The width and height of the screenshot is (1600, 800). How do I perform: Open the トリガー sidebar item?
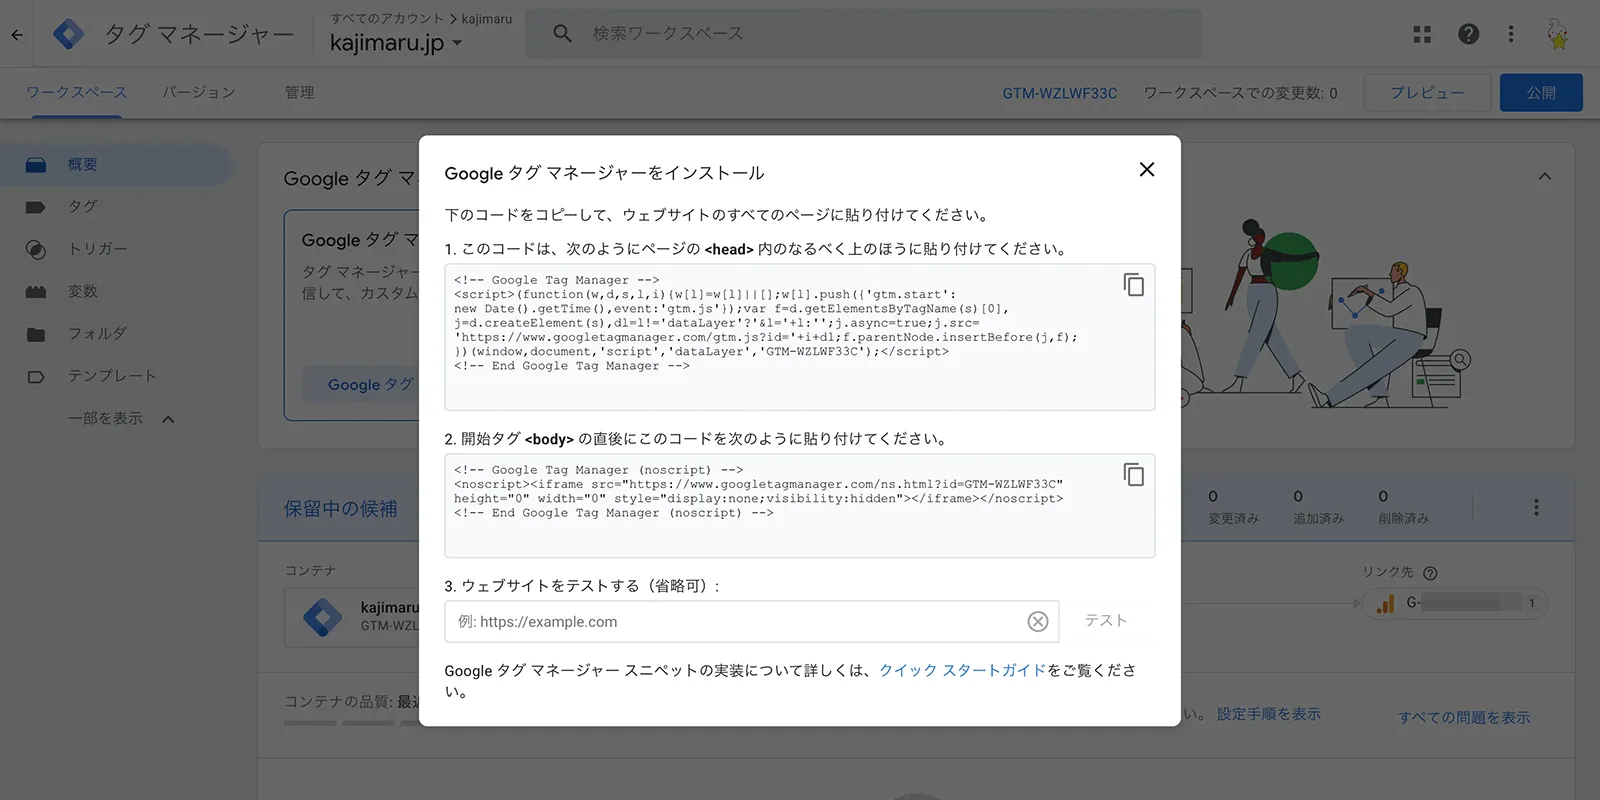[97, 249]
